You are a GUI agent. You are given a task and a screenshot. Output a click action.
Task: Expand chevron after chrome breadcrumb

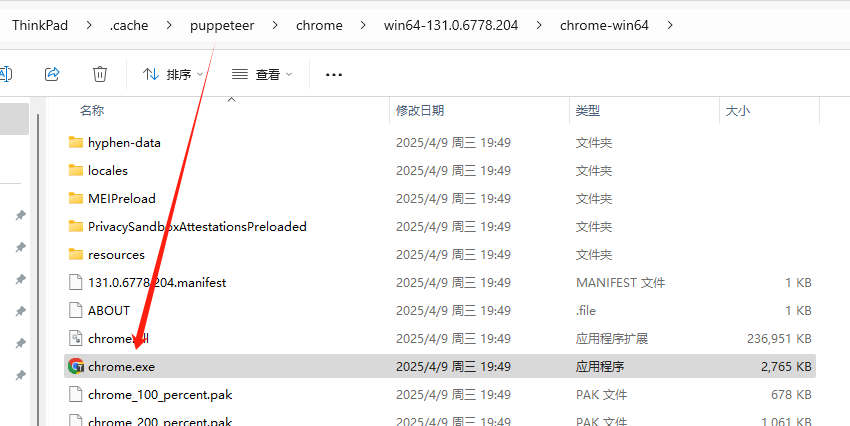pos(363,25)
